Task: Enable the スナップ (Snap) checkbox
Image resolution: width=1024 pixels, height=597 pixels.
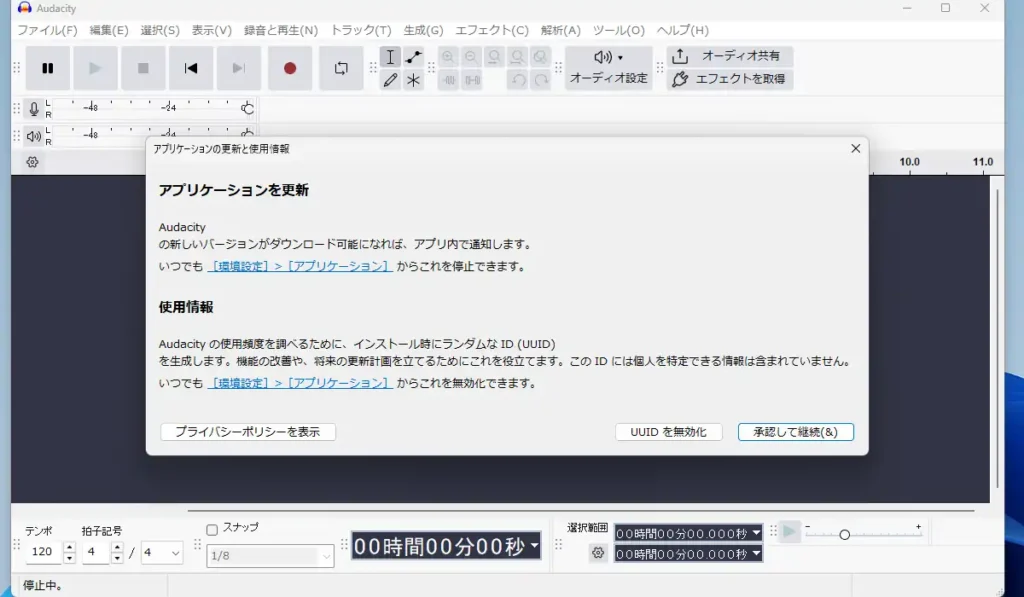Action: tap(214, 528)
